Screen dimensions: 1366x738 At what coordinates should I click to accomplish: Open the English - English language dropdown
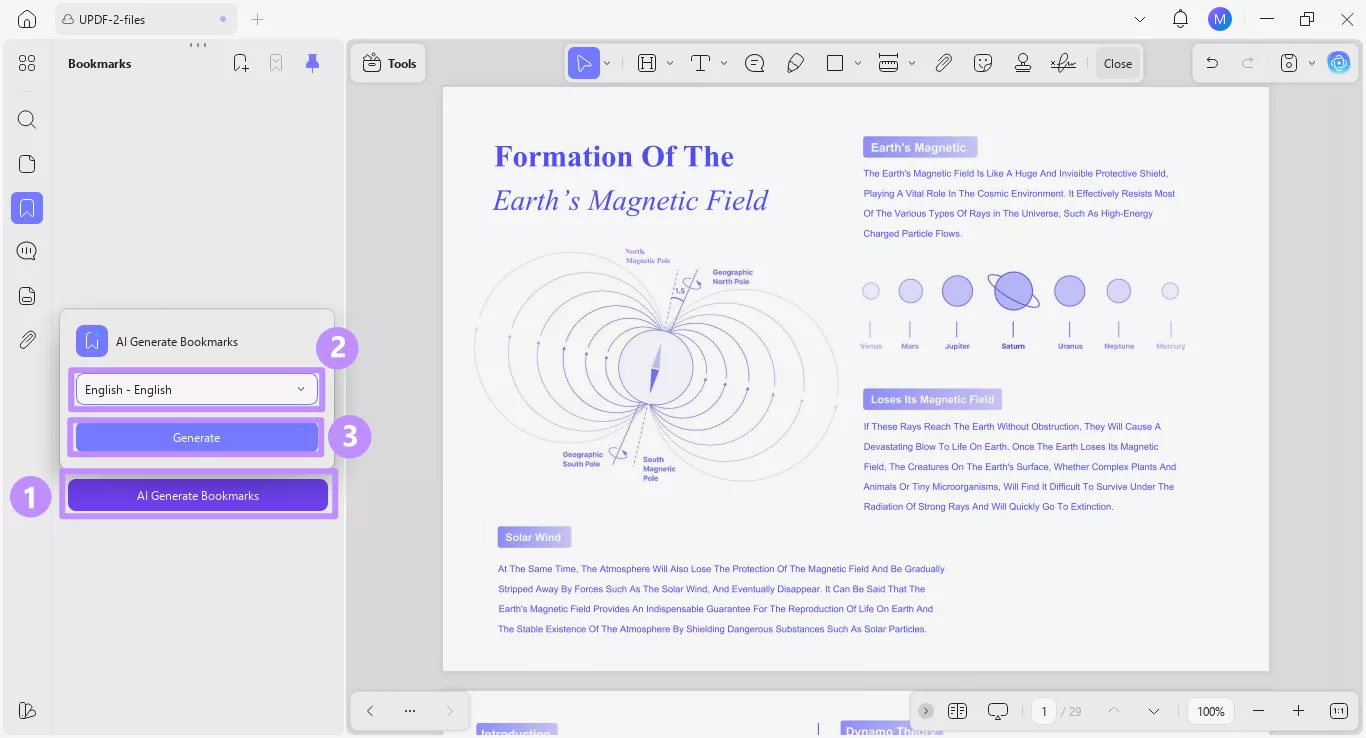pos(197,389)
